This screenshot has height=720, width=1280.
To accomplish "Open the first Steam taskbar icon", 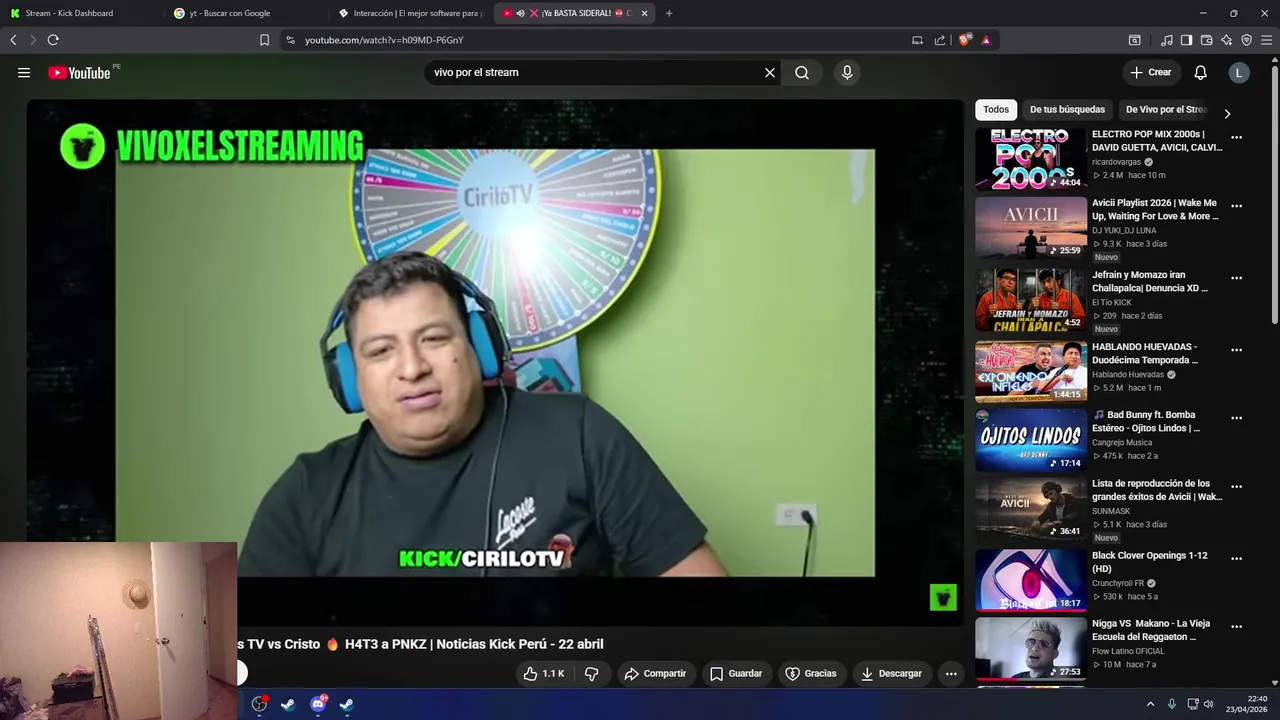I will (288, 704).
